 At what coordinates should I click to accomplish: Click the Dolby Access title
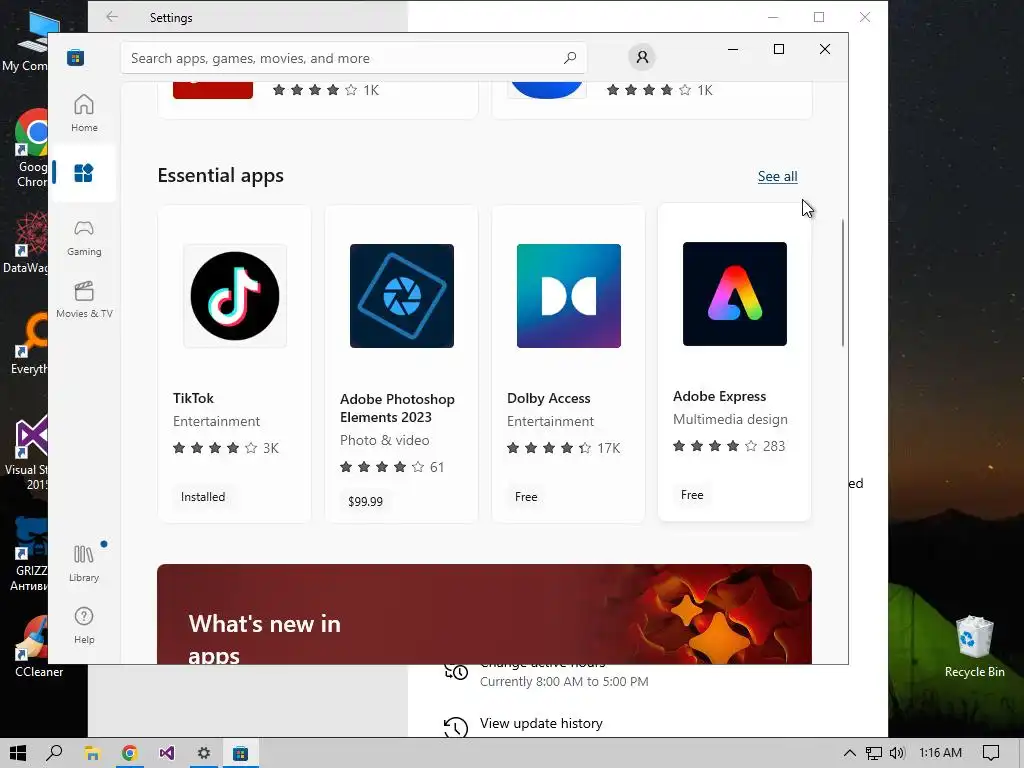coord(549,398)
